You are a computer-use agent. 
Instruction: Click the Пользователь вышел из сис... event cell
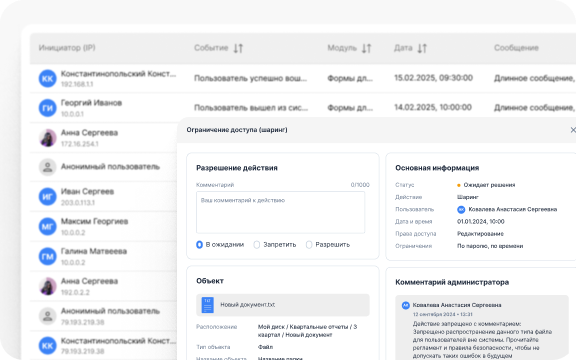(251, 108)
